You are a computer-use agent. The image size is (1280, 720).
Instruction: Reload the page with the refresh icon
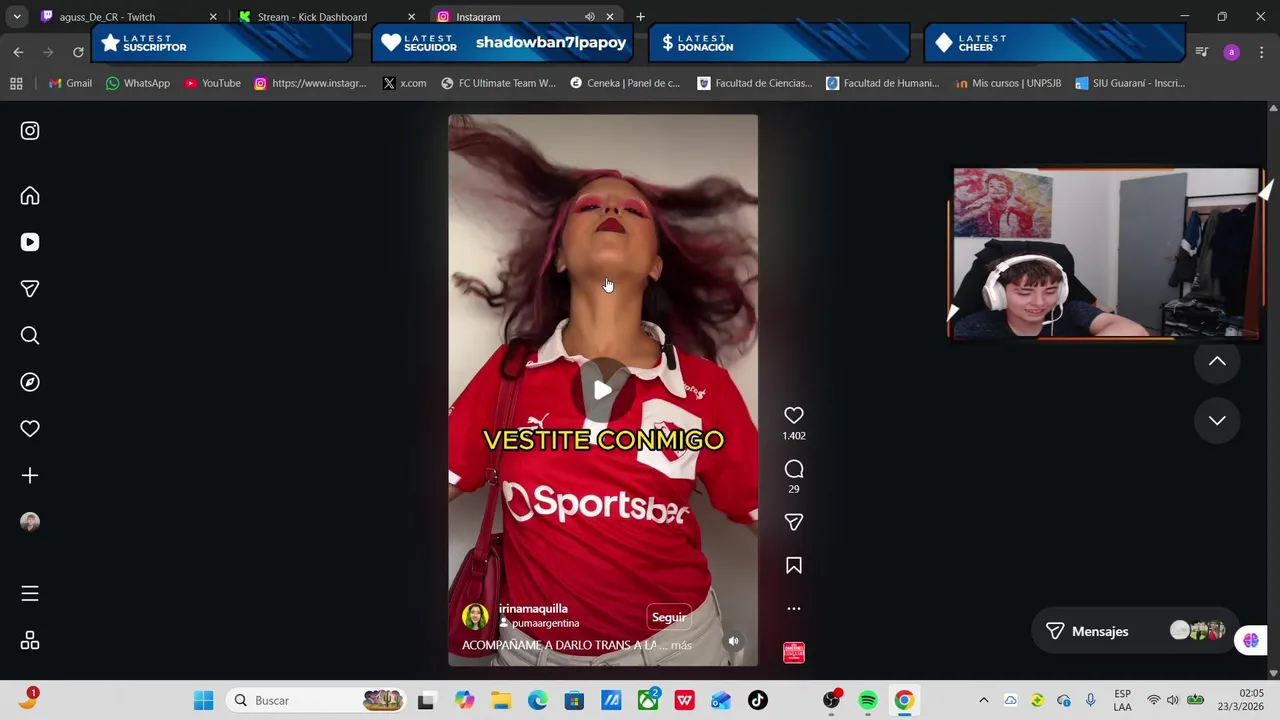point(78,52)
